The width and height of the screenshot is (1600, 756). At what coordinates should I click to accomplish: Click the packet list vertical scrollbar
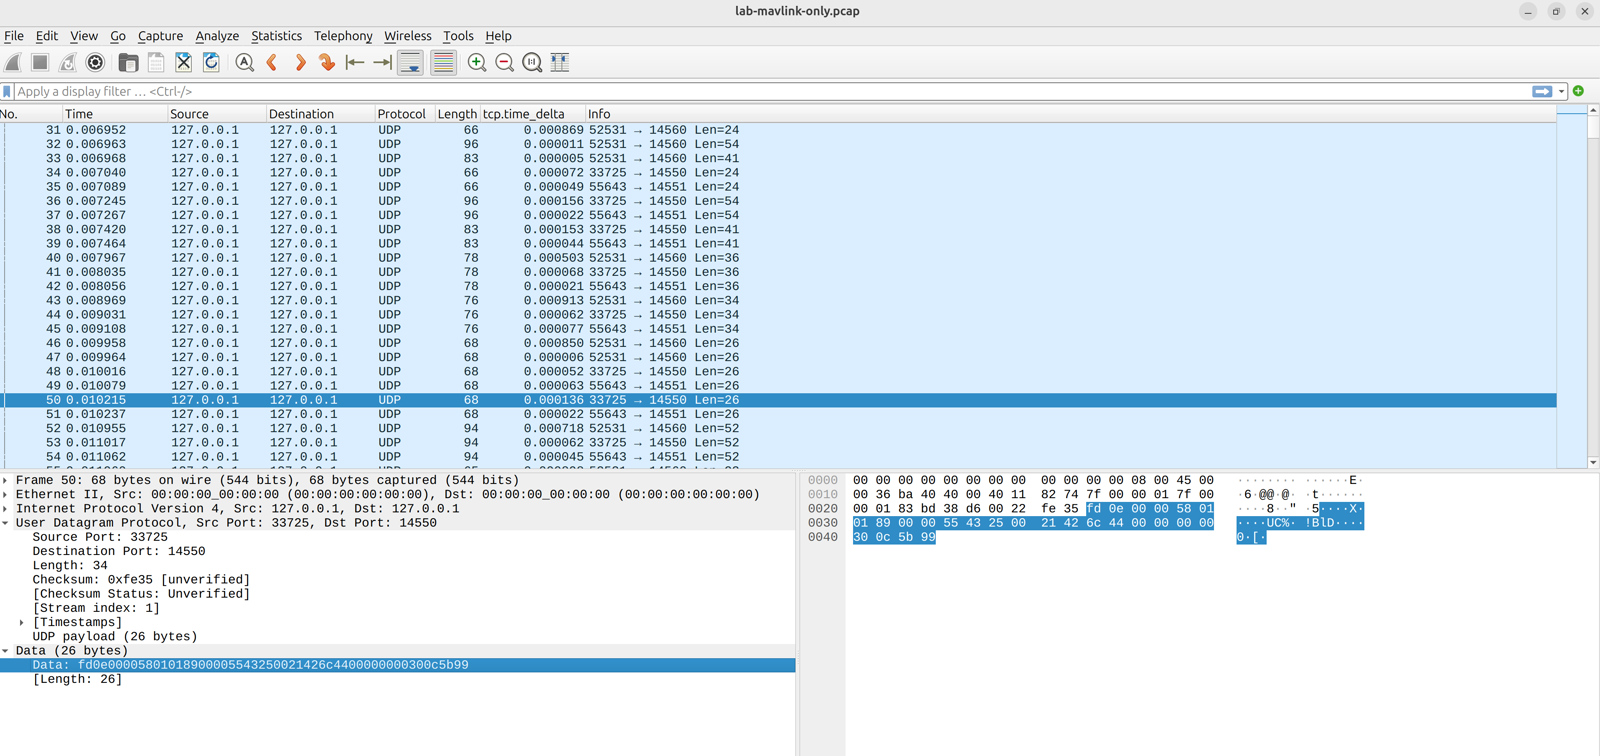point(1592,286)
